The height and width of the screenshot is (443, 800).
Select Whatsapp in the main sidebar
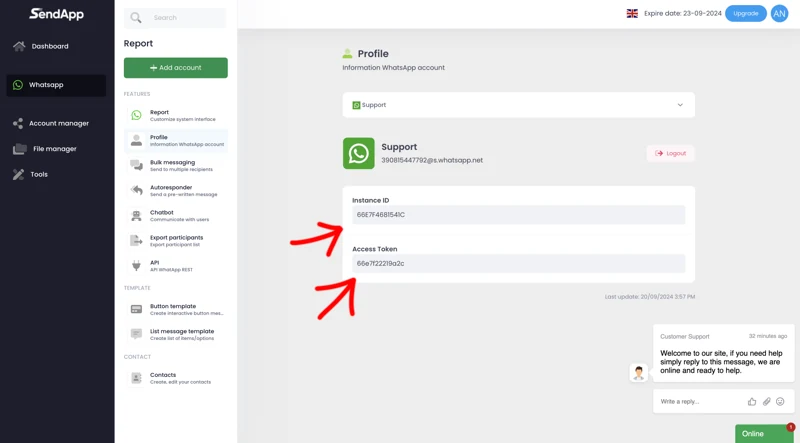[56, 85]
